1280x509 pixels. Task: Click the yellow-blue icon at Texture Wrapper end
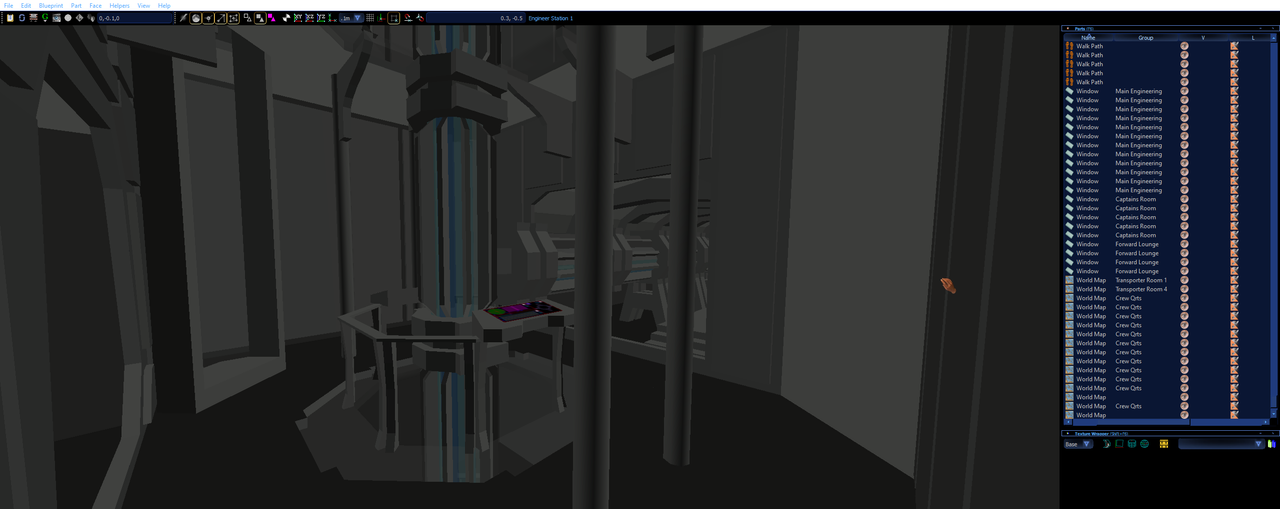coord(1272,444)
